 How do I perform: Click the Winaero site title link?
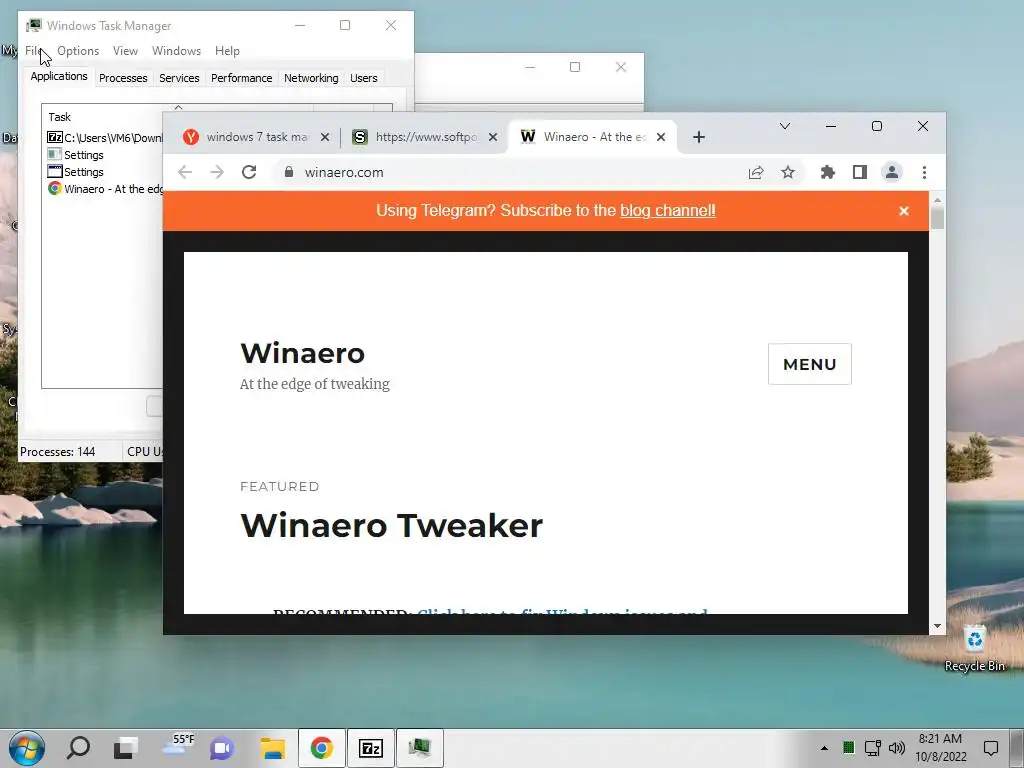tap(302, 353)
